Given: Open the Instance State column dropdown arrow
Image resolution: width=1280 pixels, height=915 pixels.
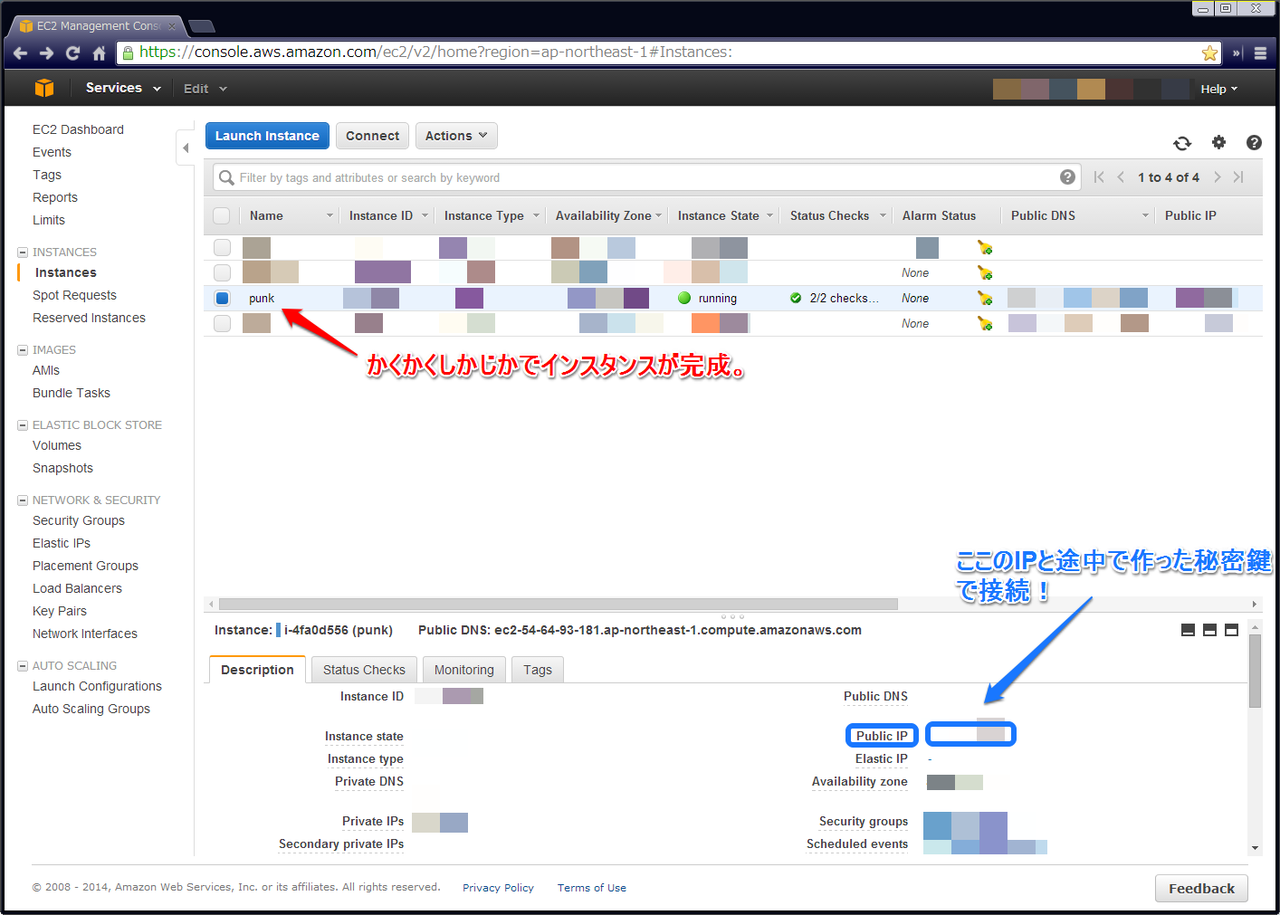Looking at the screenshot, I should pos(771,216).
